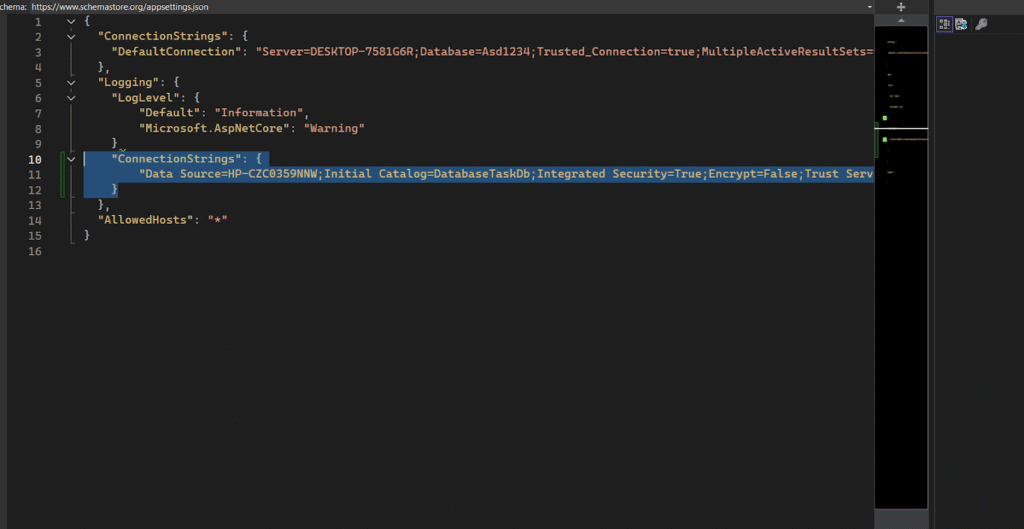Collapse the selected ConnectionStrings block on line 10
Image resolution: width=1024 pixels, height=529 pixels.
point(70,159)
